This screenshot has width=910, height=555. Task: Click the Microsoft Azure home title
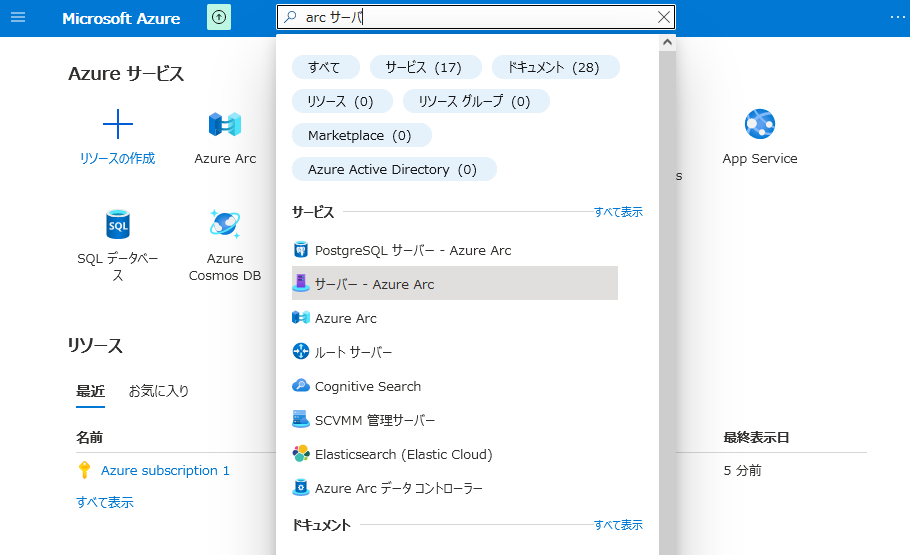click(121, 19)
